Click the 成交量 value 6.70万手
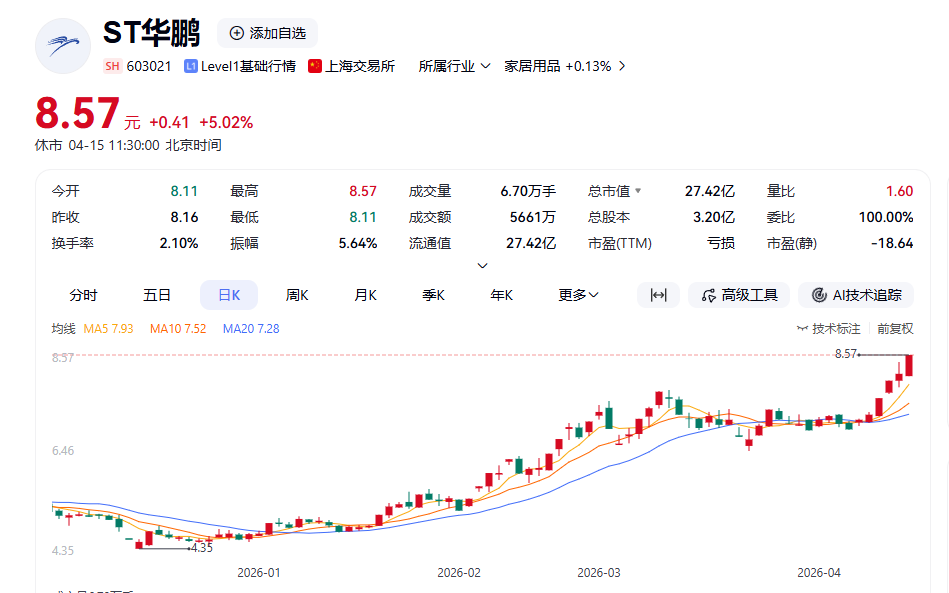This screenshot has width=949, height=593. pos(528,191)
